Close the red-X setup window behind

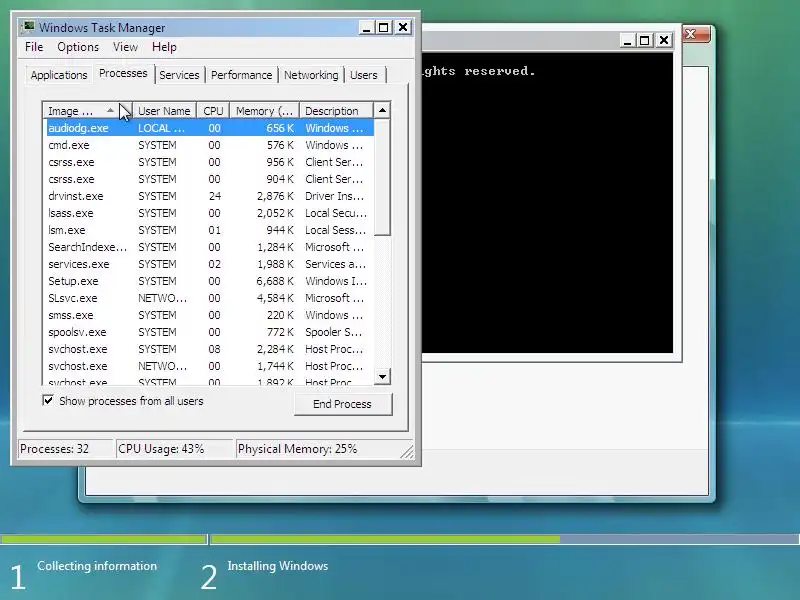click(x=696, y=34)
